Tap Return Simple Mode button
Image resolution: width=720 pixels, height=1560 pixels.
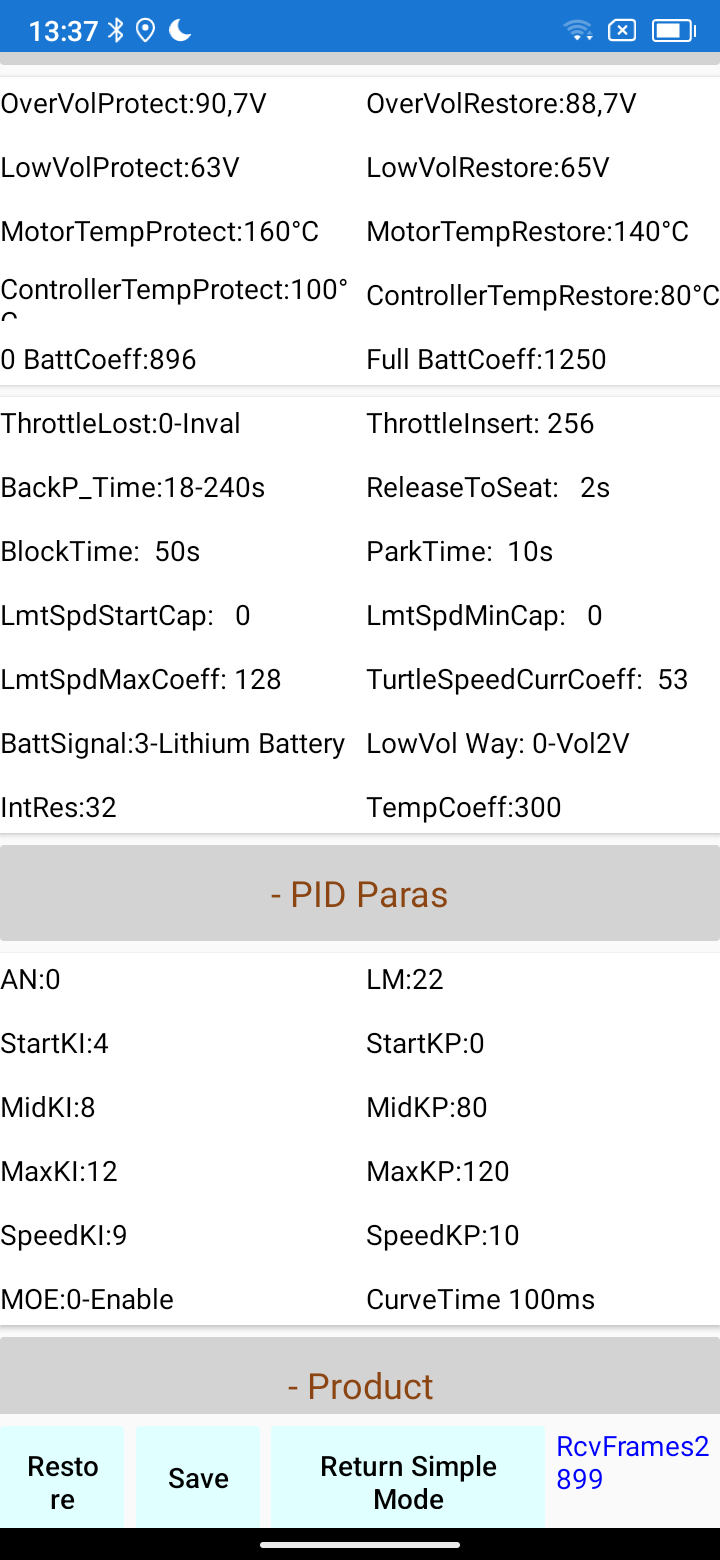point(408,1482)
